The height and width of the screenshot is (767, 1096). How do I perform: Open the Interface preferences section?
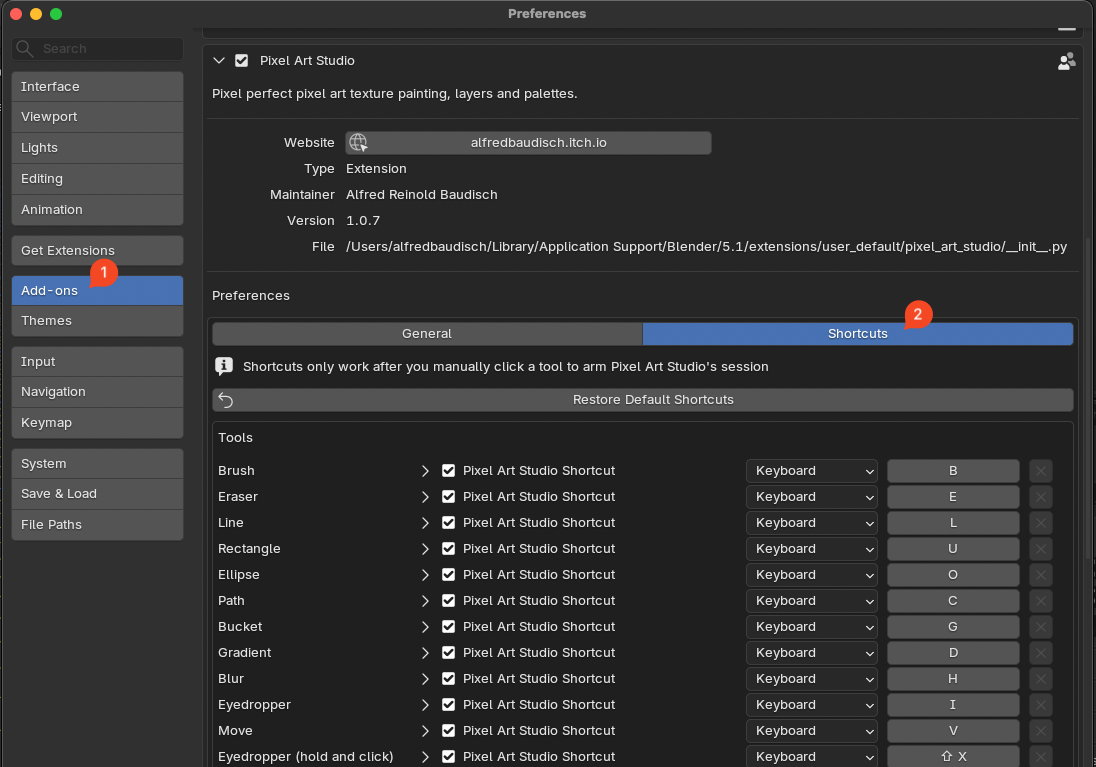[x=97, y=87]
